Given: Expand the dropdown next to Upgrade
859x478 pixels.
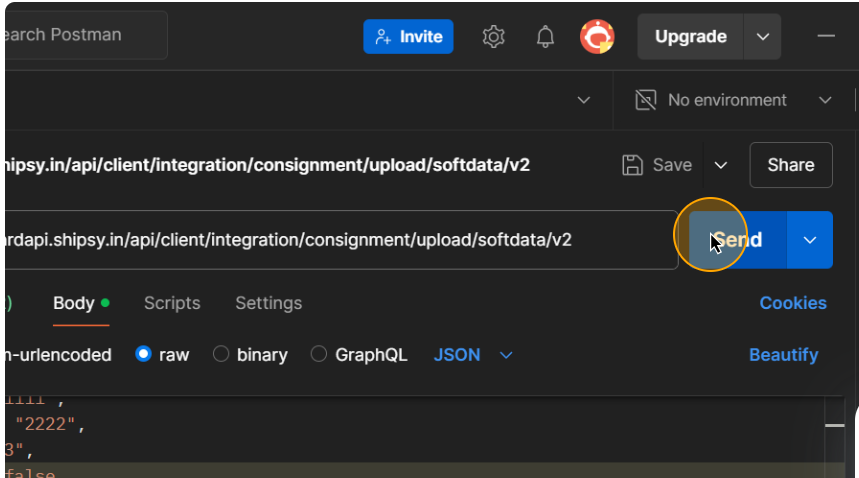Looking at the screenshot, I should [x=763, y=37].
